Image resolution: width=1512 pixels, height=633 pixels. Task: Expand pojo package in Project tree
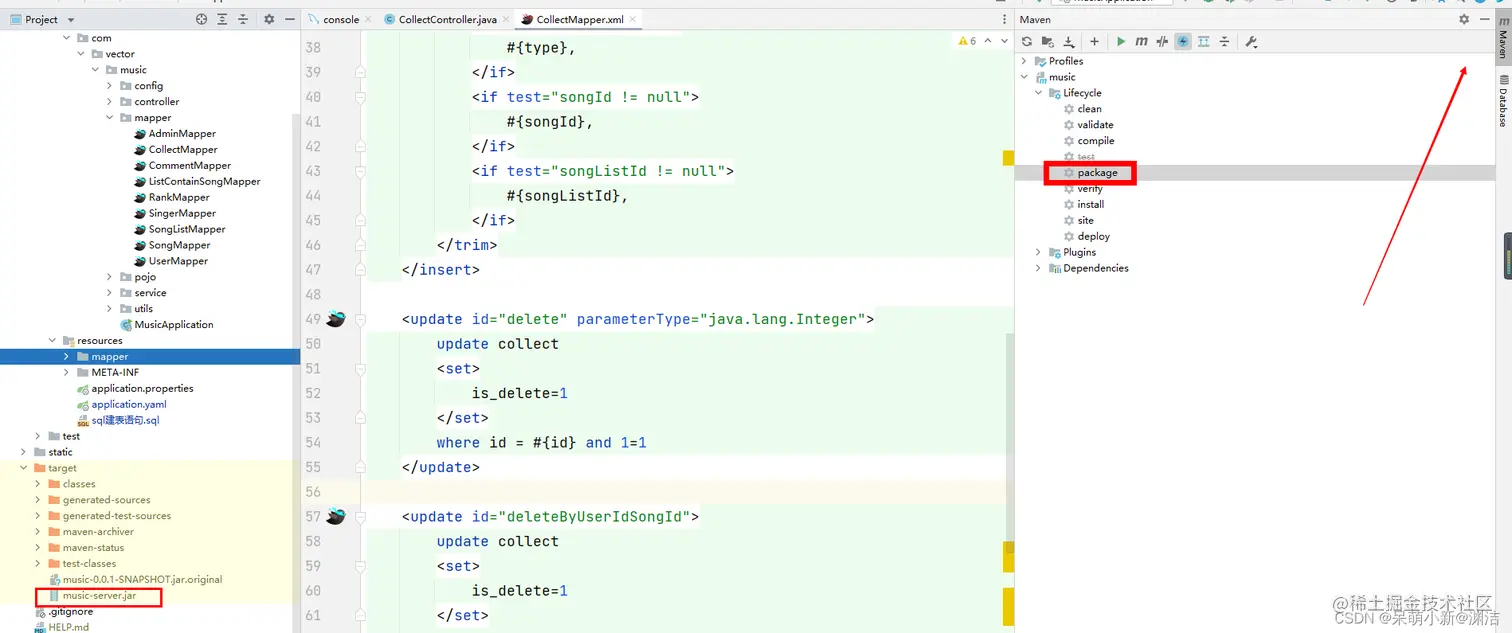click(110, 277)
